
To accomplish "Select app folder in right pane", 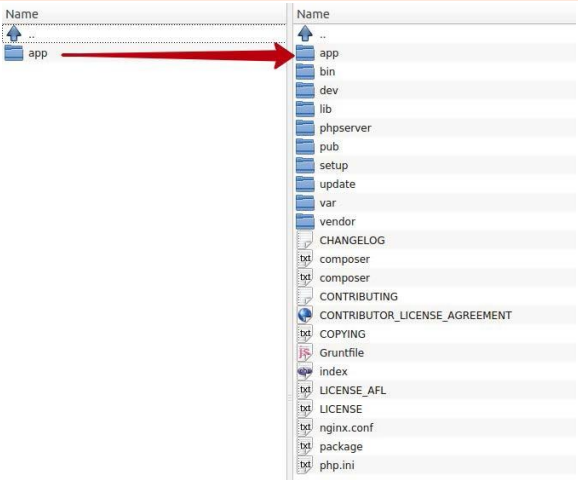I will pyautogui.click(x=436, y=53).
